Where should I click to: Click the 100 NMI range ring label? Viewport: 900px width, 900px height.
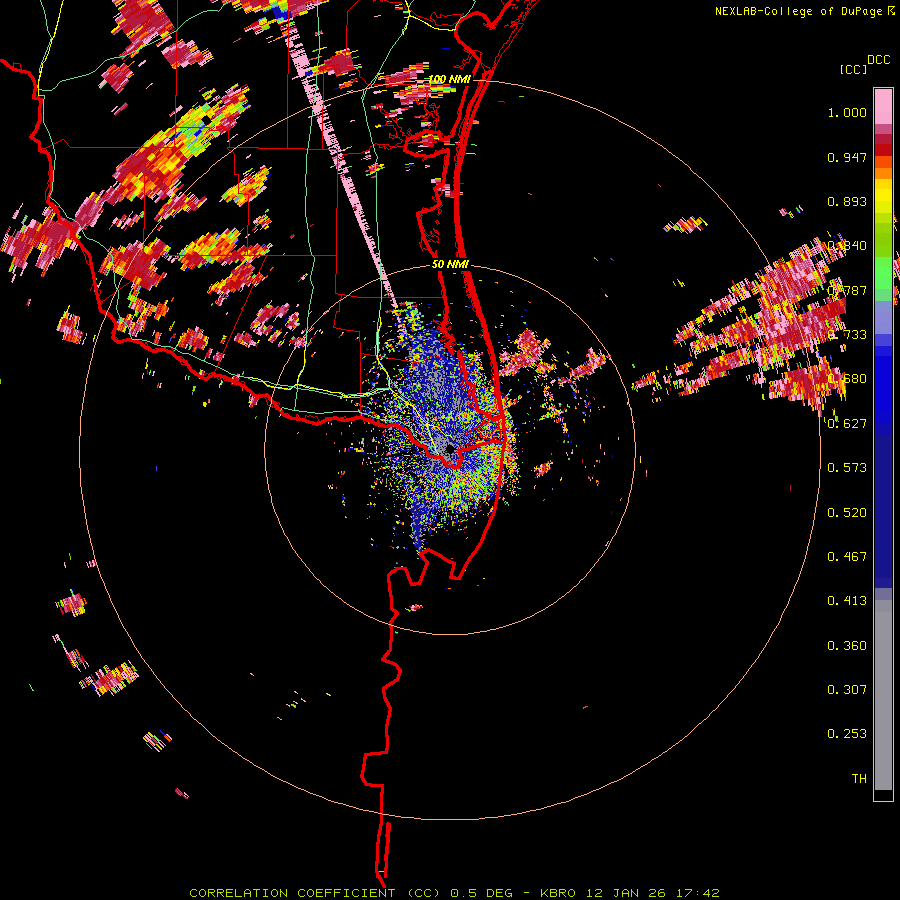click(x=449, y=79)
